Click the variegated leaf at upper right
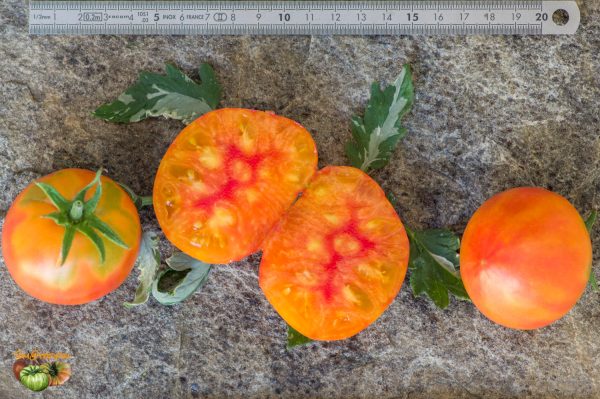 click(380, 120)
